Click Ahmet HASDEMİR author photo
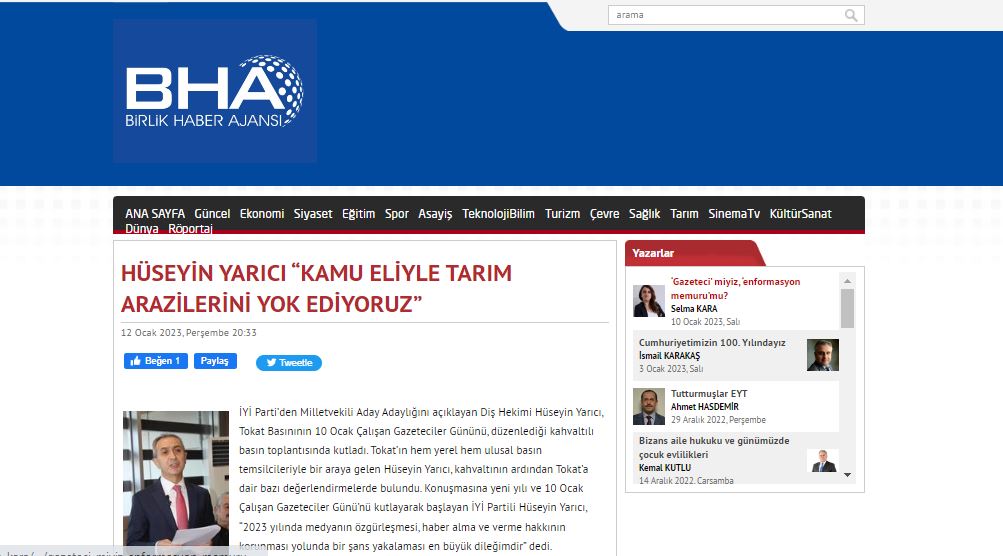 649,406
